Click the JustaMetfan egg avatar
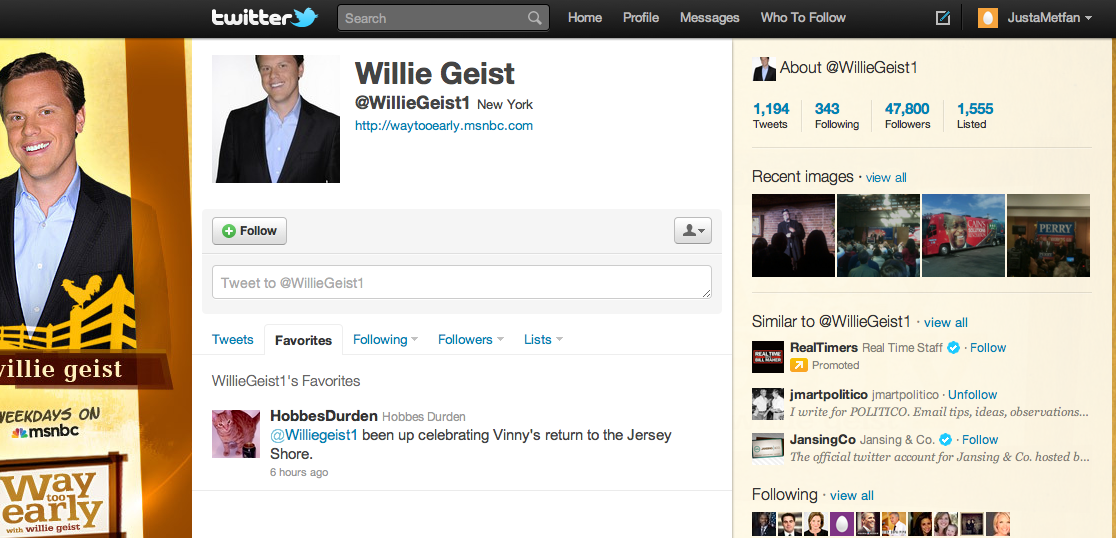Image resolution: width=1116 pixels, height=538 pixels. [988, 19]
